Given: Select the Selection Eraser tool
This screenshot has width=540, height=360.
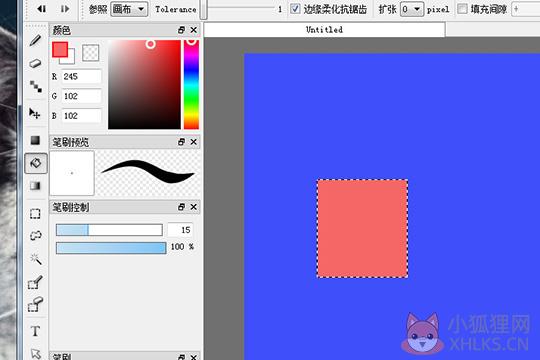Looking at the screenshot, I should coord(35,305).
